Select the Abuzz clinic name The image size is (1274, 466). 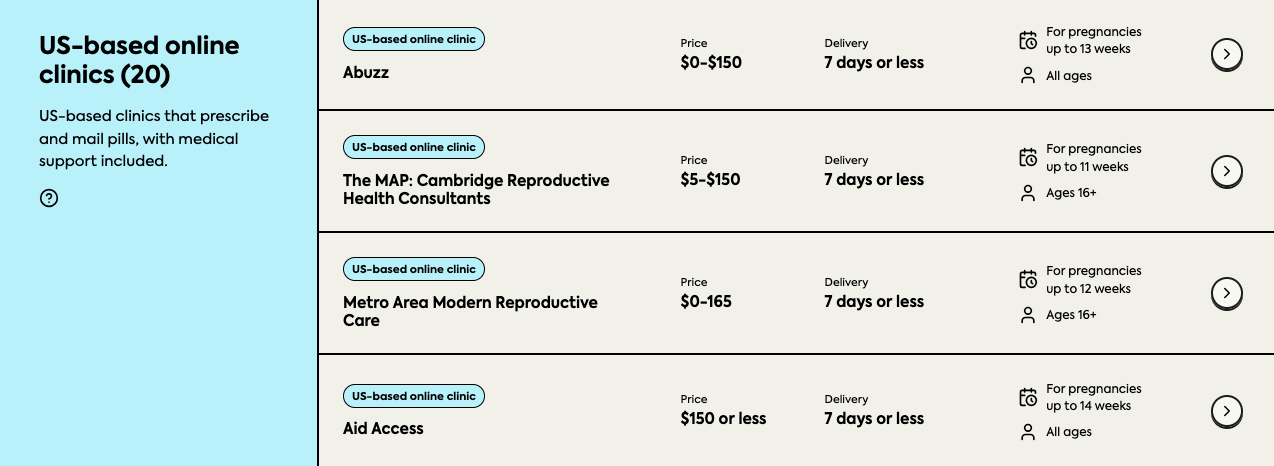point(366,73)
